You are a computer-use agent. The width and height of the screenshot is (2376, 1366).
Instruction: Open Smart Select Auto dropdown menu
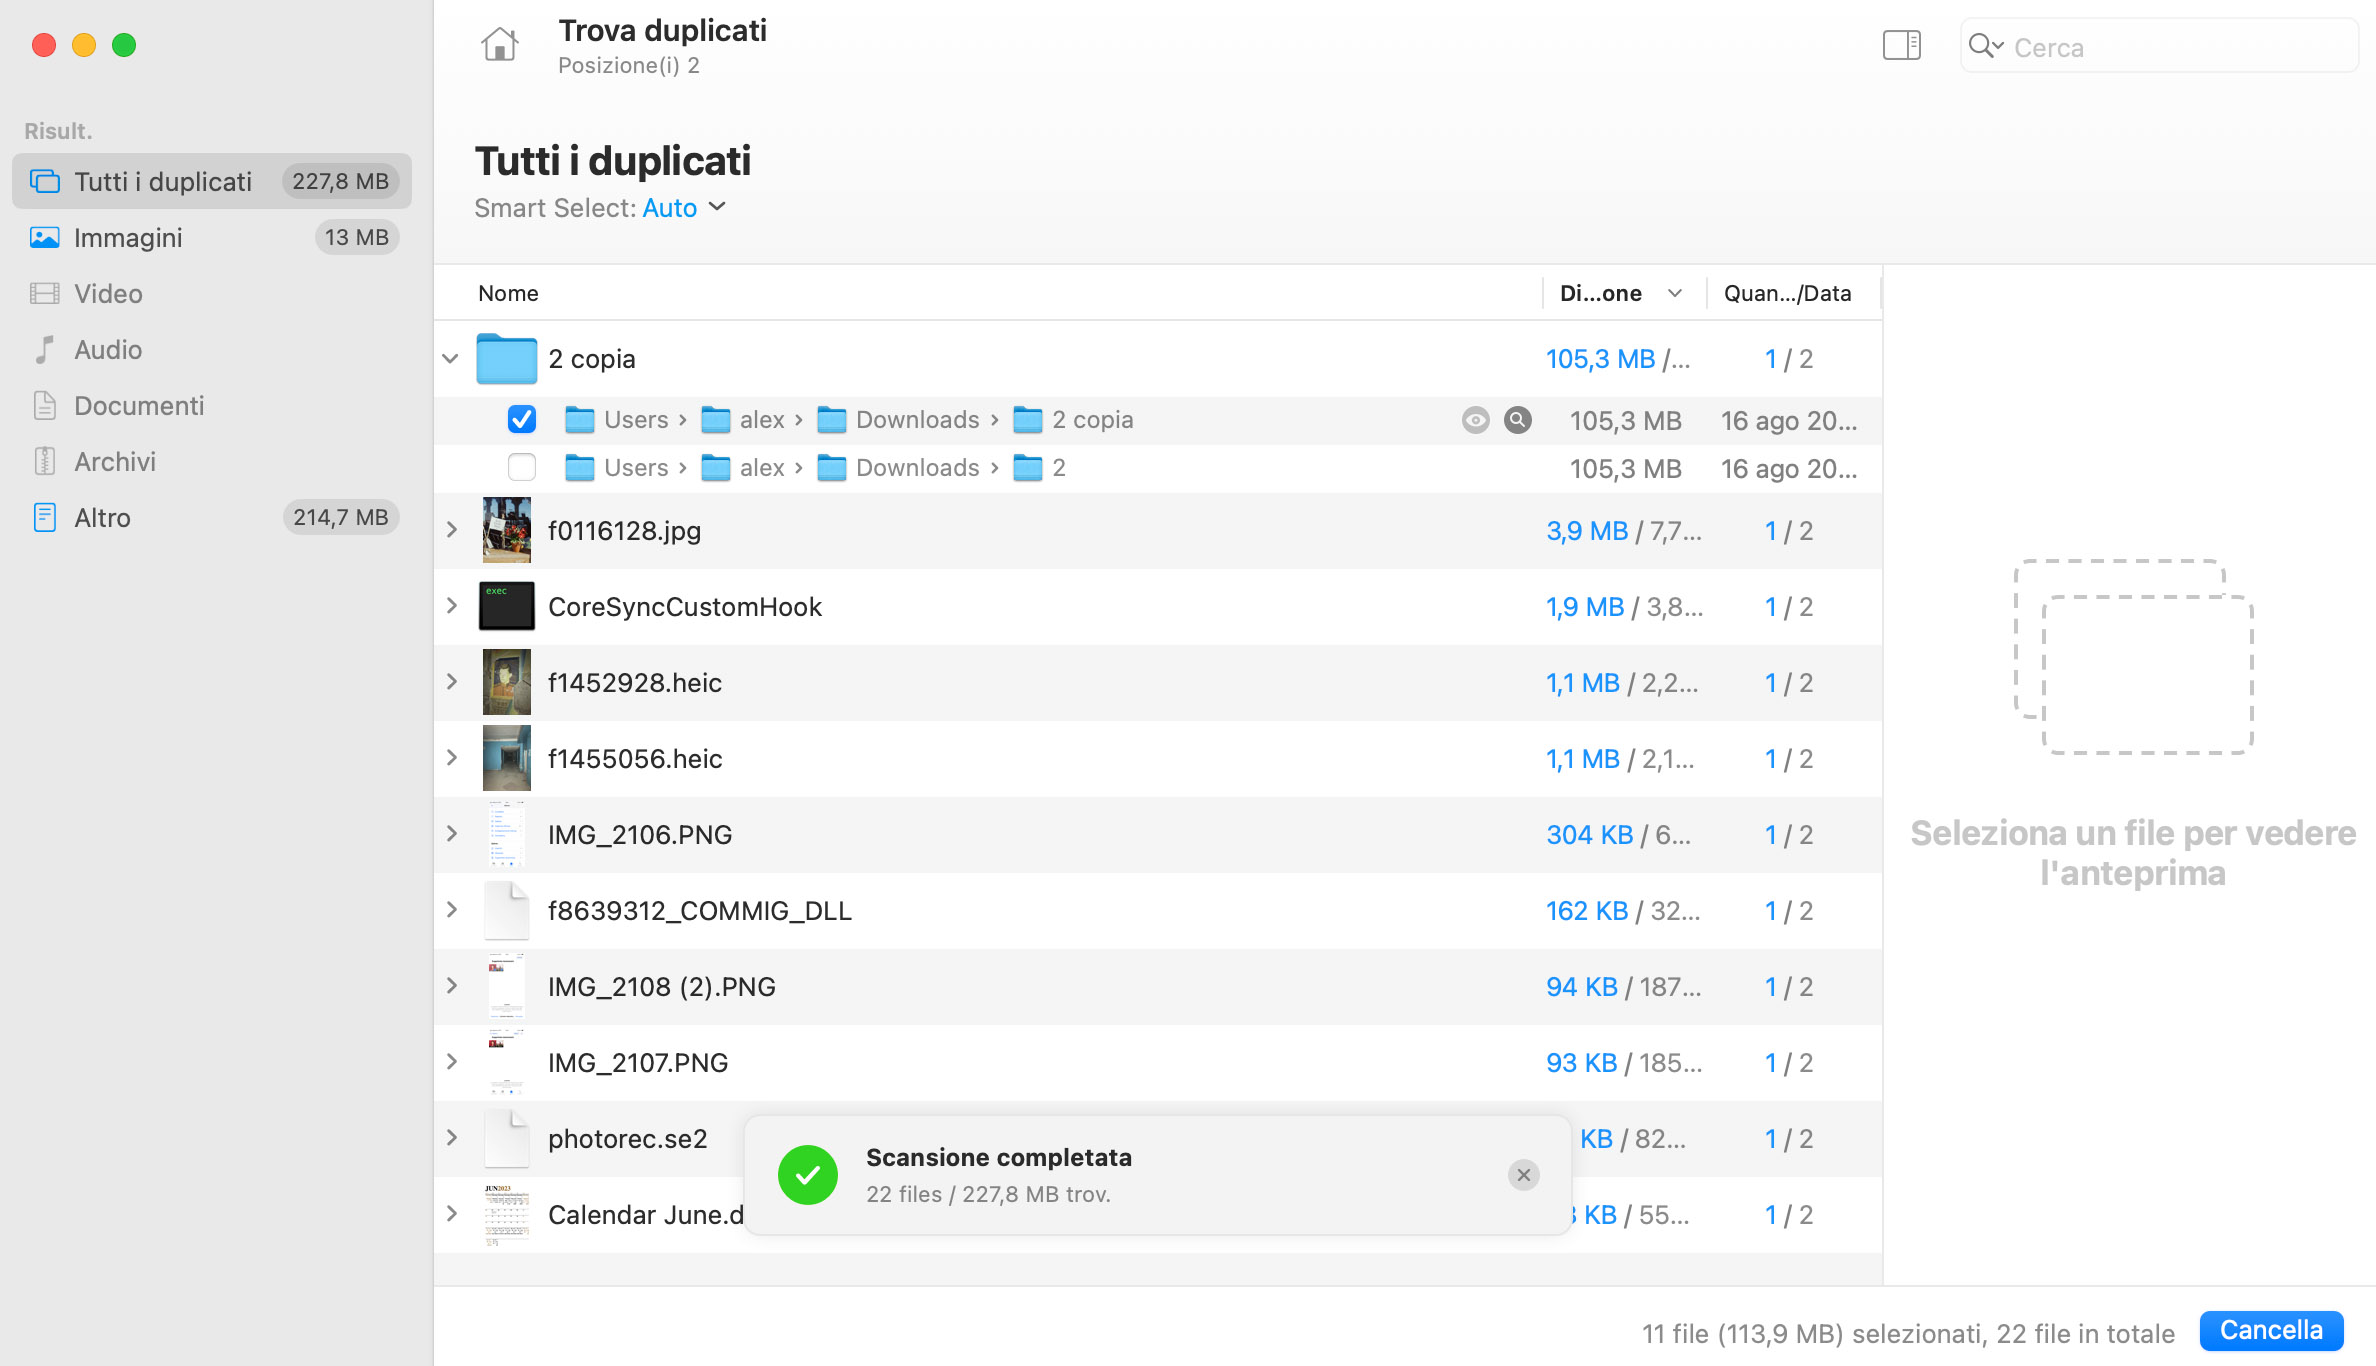pos(684,207)
